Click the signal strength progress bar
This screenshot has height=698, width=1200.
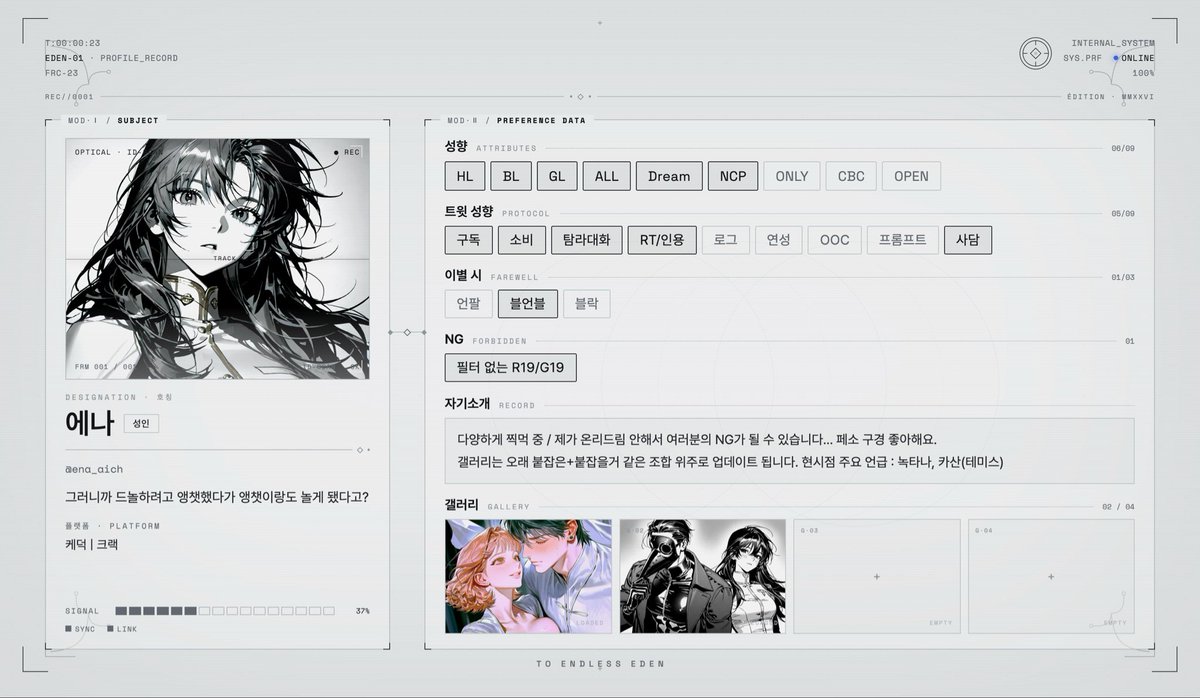coord(225,610)
